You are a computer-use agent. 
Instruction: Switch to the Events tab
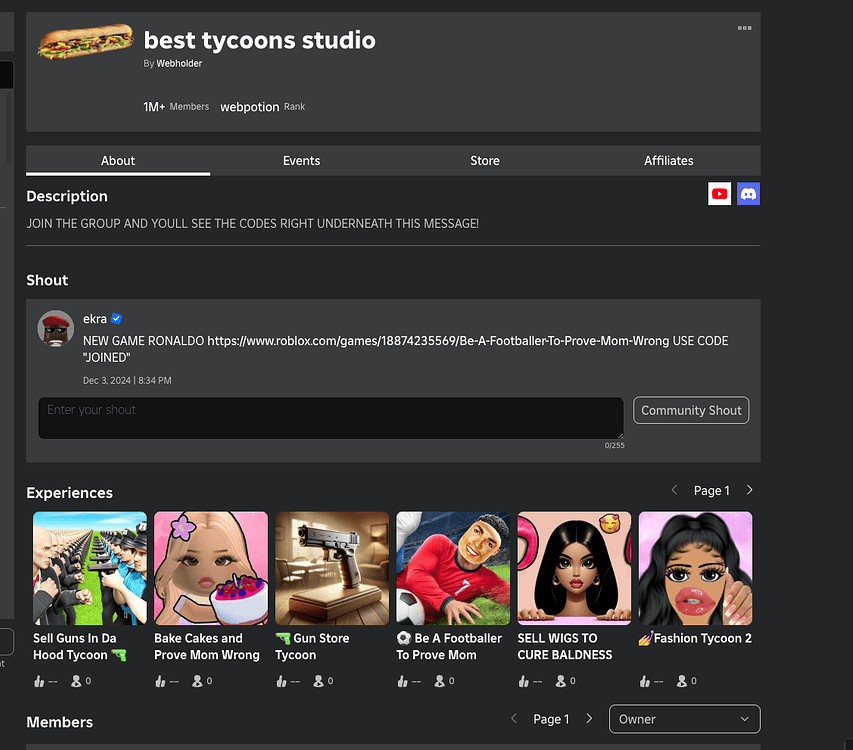pos(301,160)
